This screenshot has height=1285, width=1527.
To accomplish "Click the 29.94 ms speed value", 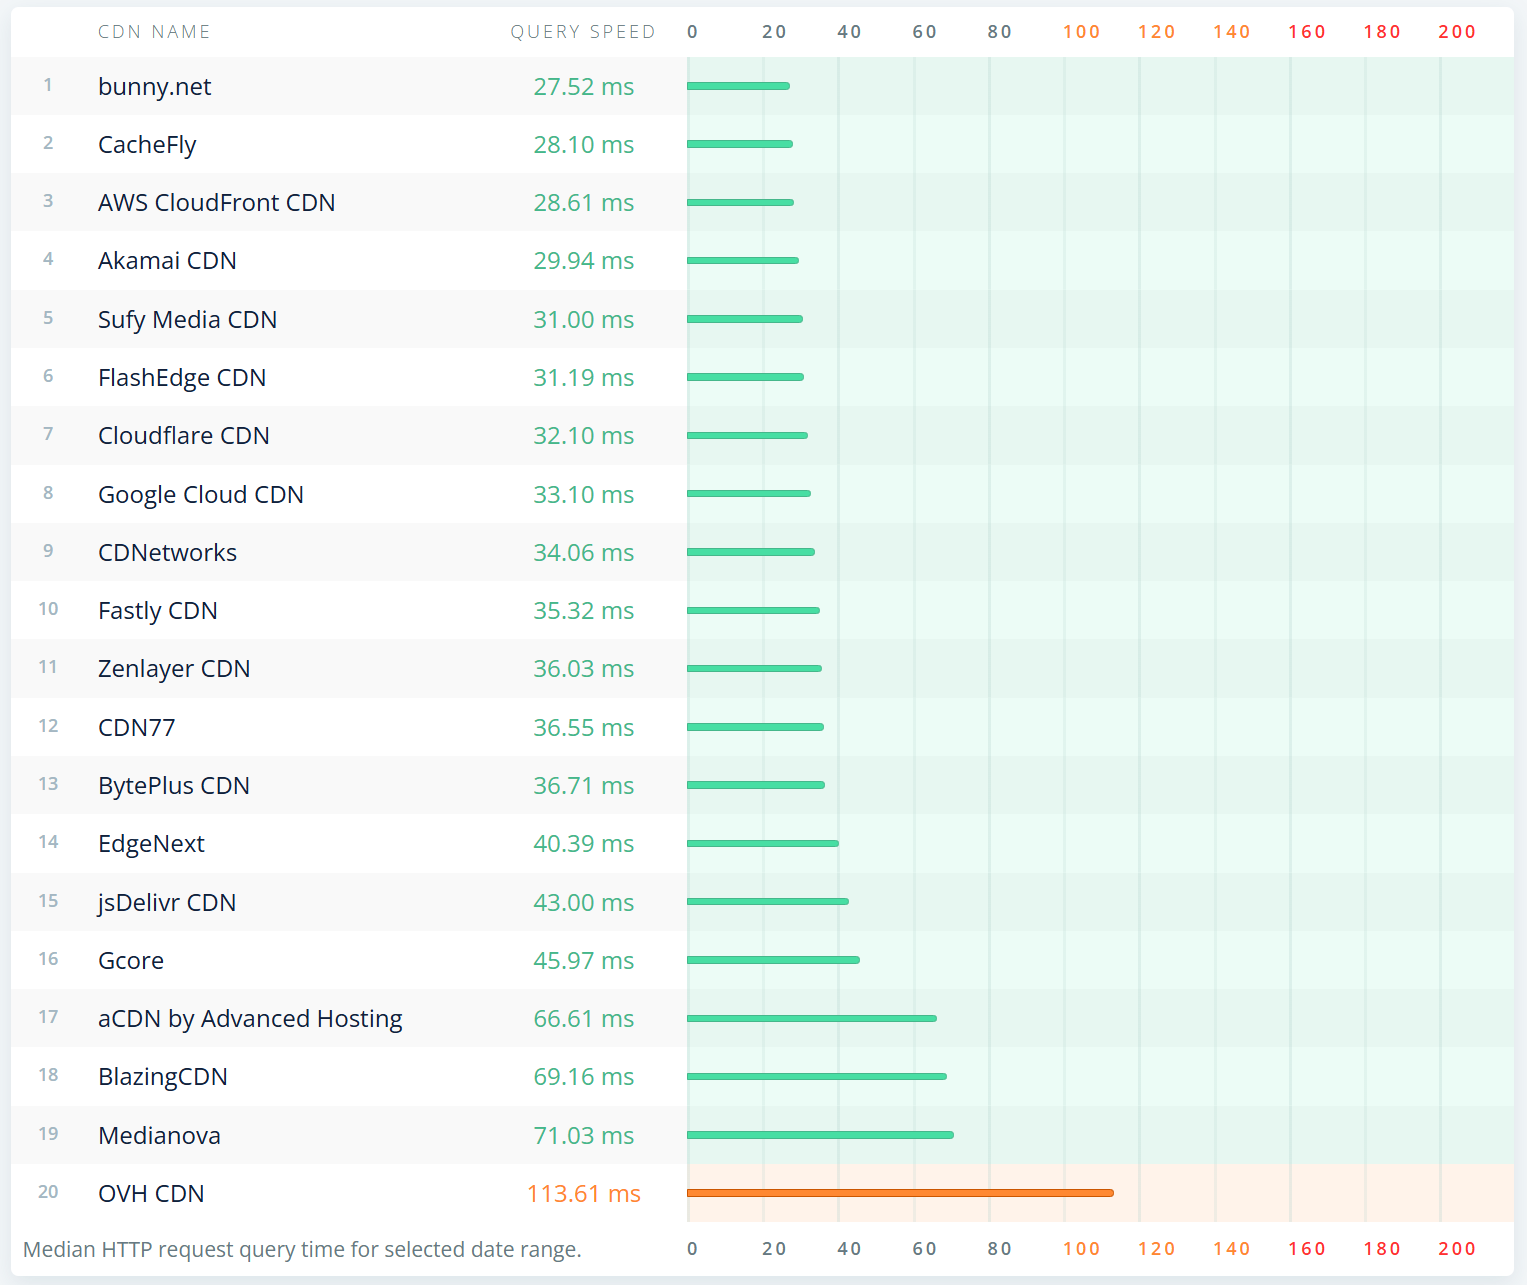I will (x=584, y=261).
